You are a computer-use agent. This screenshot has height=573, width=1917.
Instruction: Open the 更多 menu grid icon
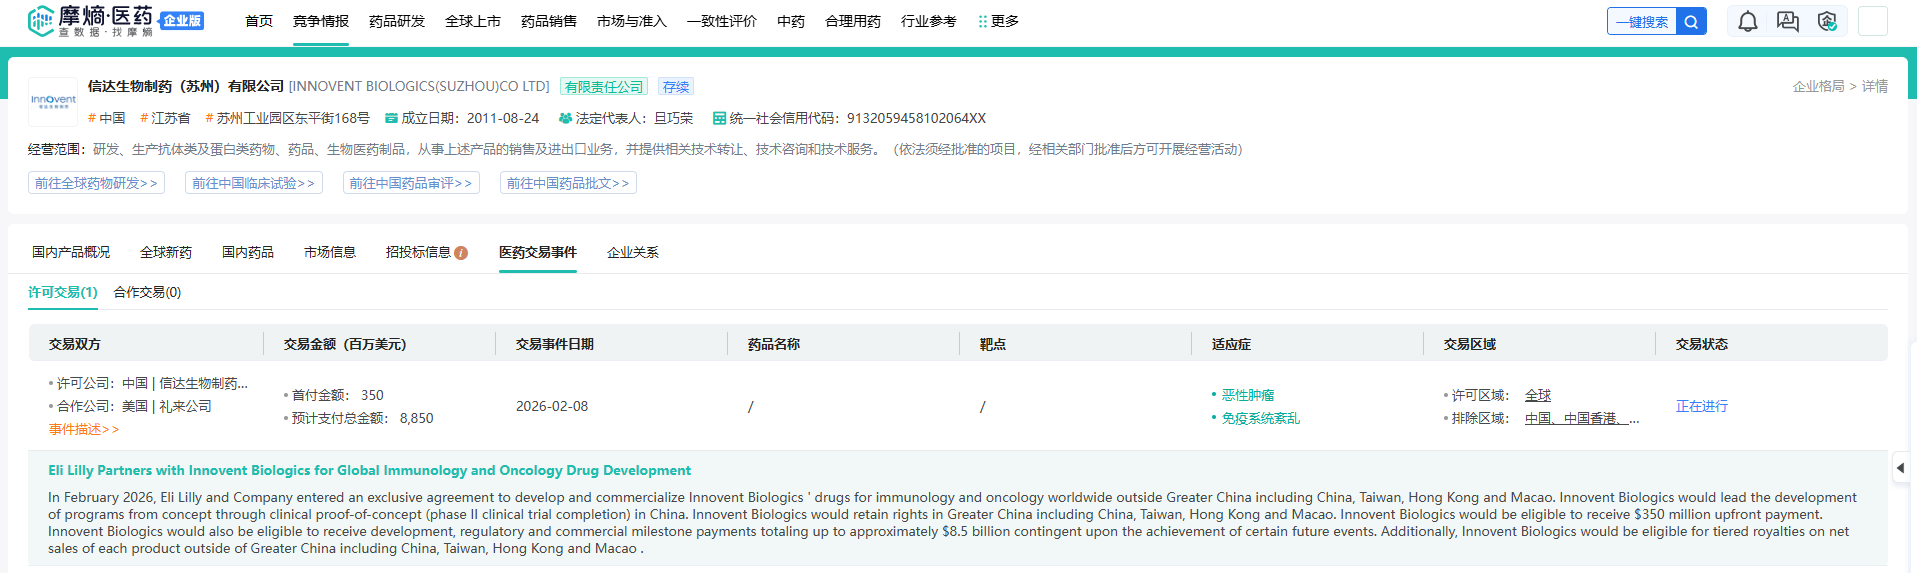tap(982, 21)
